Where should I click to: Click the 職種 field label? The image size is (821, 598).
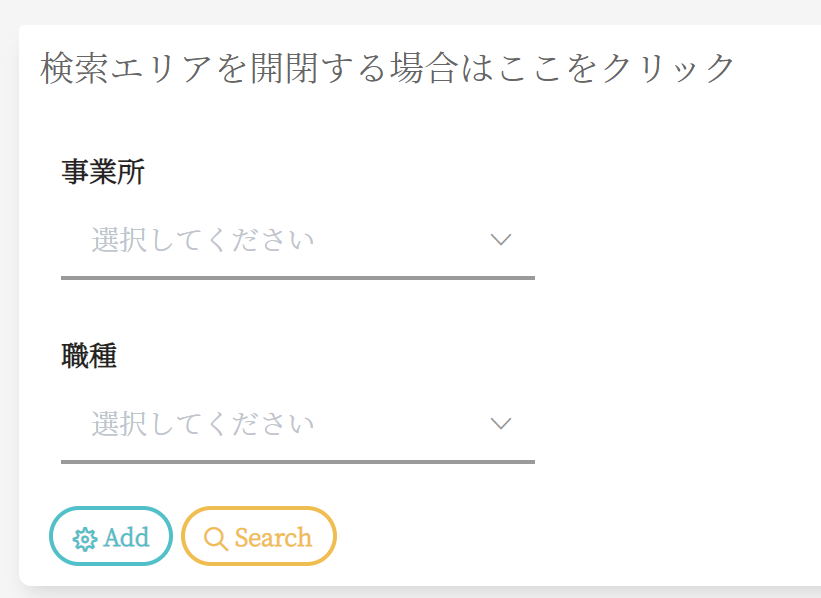89,357
